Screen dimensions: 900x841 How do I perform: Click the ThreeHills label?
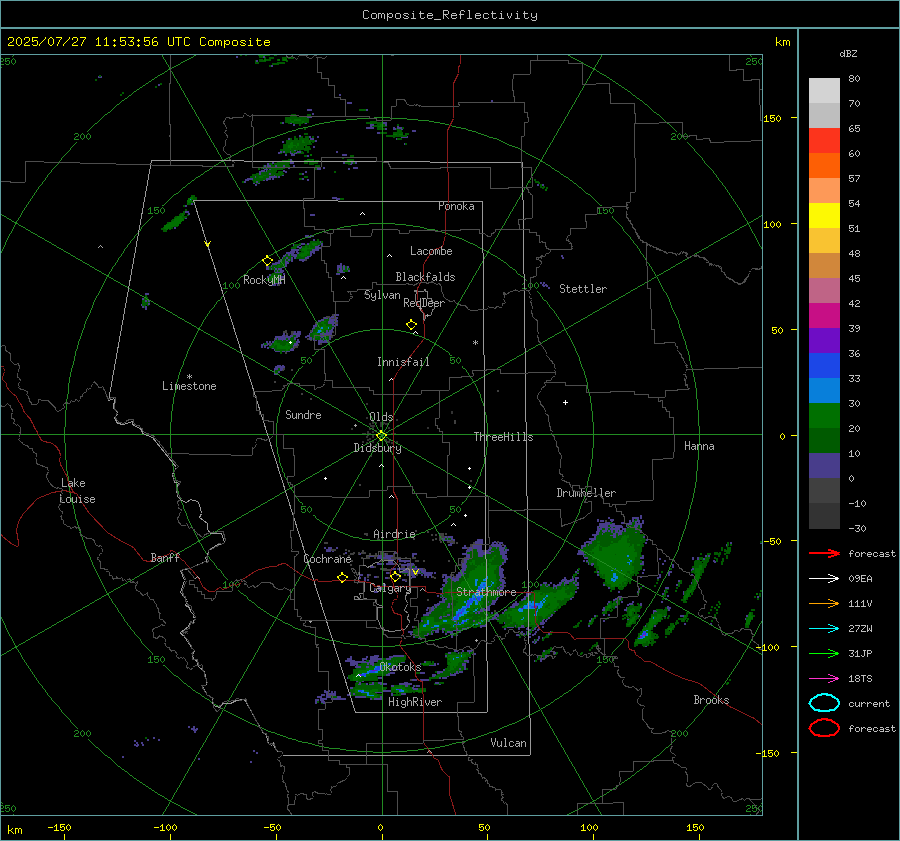pos(503,437)
